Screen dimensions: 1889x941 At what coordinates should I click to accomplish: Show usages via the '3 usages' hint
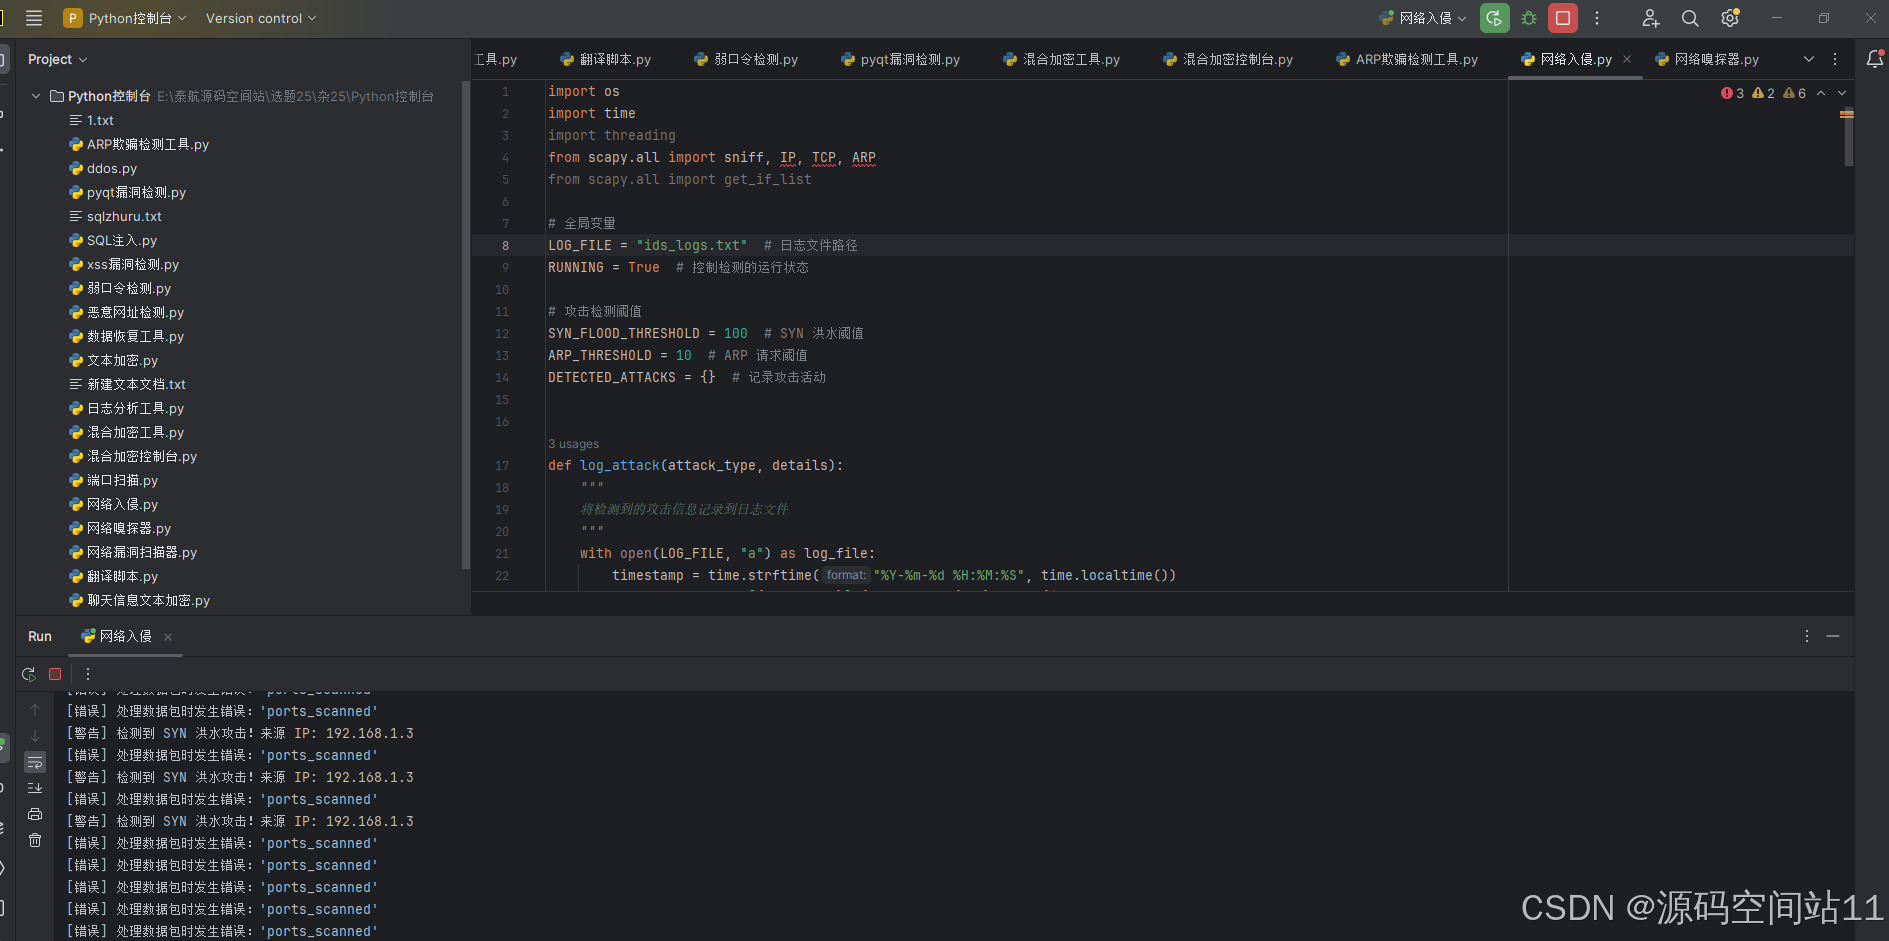(573, 444)
